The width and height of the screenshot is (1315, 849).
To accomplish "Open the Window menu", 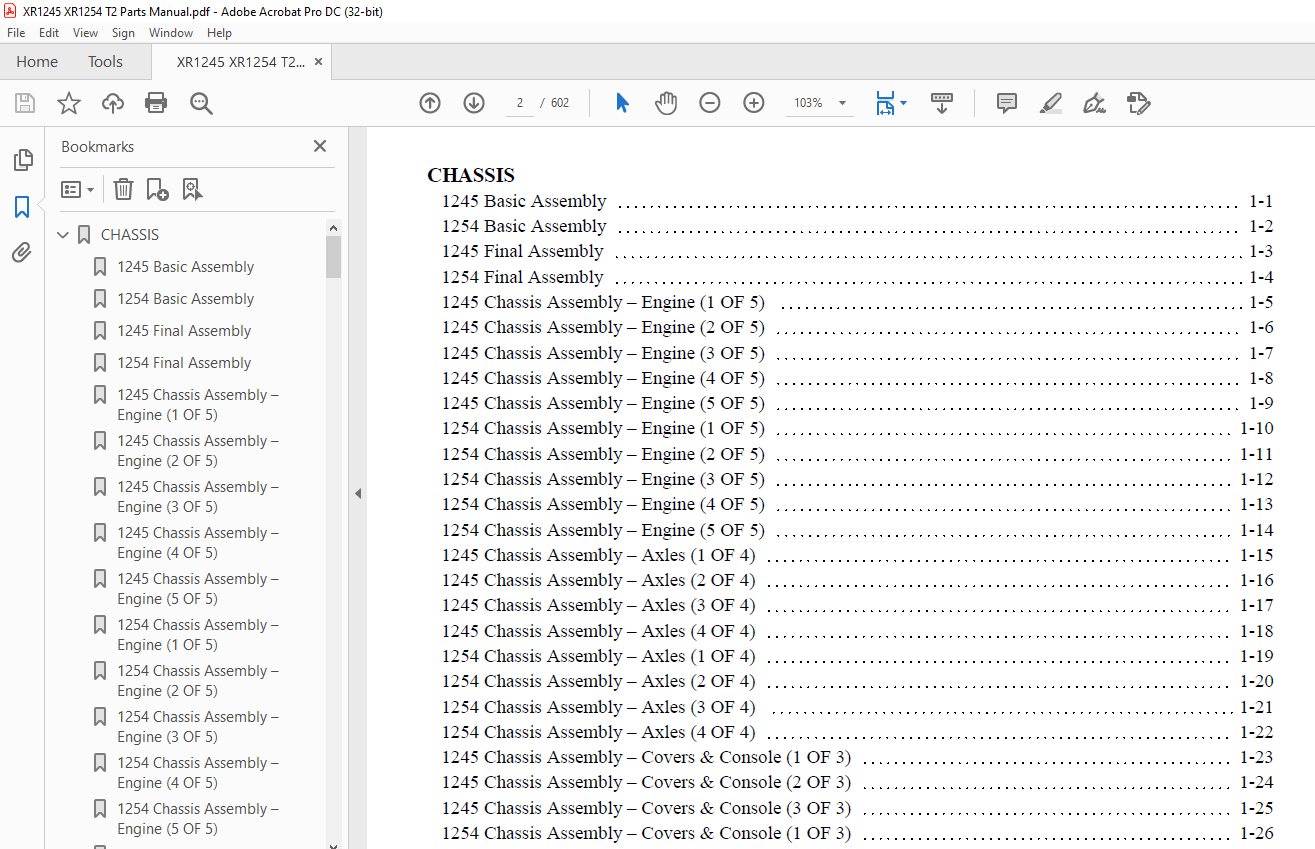I will pyautogui.click(x=171, y=33).
